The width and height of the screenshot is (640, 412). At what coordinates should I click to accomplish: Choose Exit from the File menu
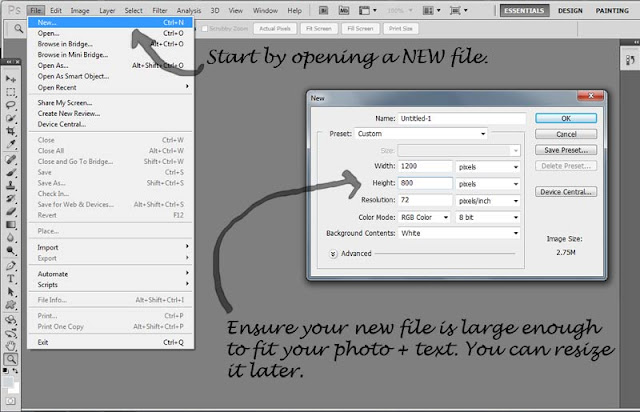click(110, 342)
